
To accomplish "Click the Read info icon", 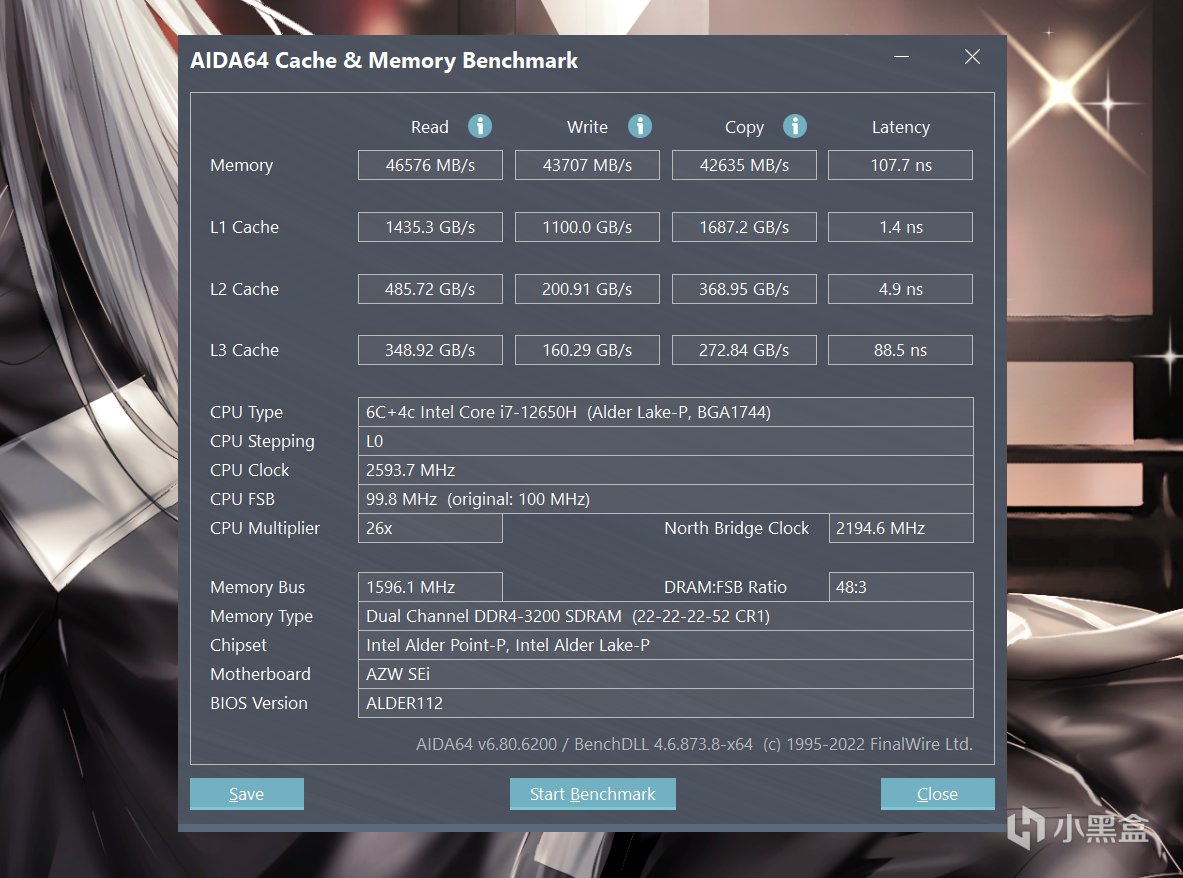I will tap(480, 126).
